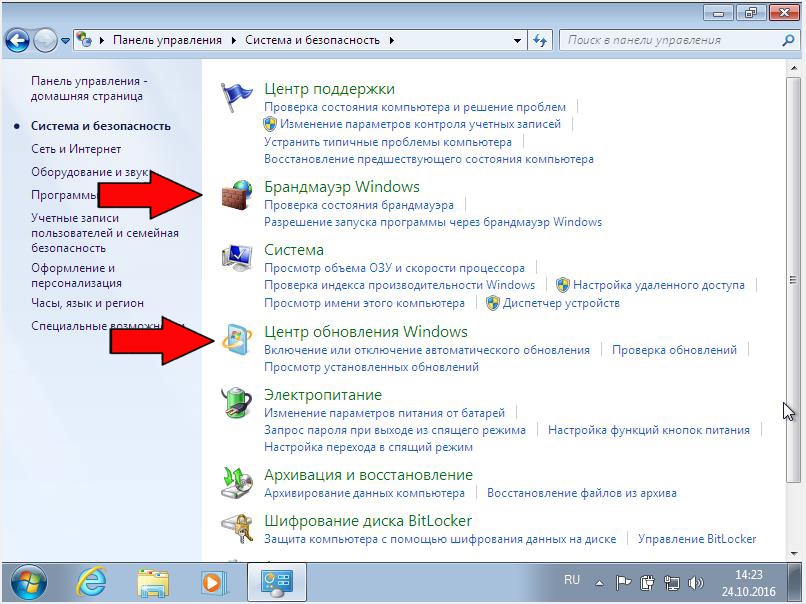
Task: Click the search magnifier icon
Action: coord(787,40)
